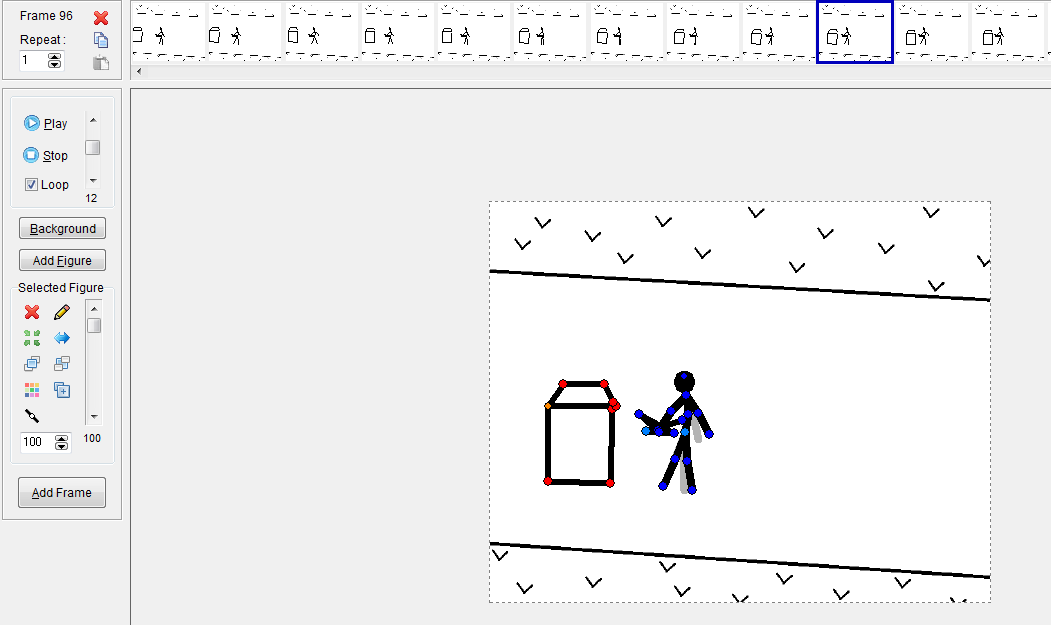Decrease the Repeat count with the down arrow
1051x625 pixels.
[54, 64]
